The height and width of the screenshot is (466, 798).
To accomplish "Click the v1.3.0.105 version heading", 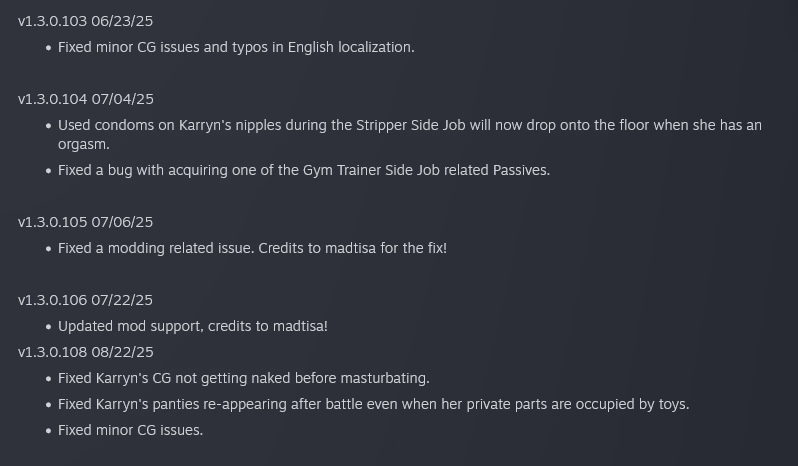I will [x=52, y=222].
